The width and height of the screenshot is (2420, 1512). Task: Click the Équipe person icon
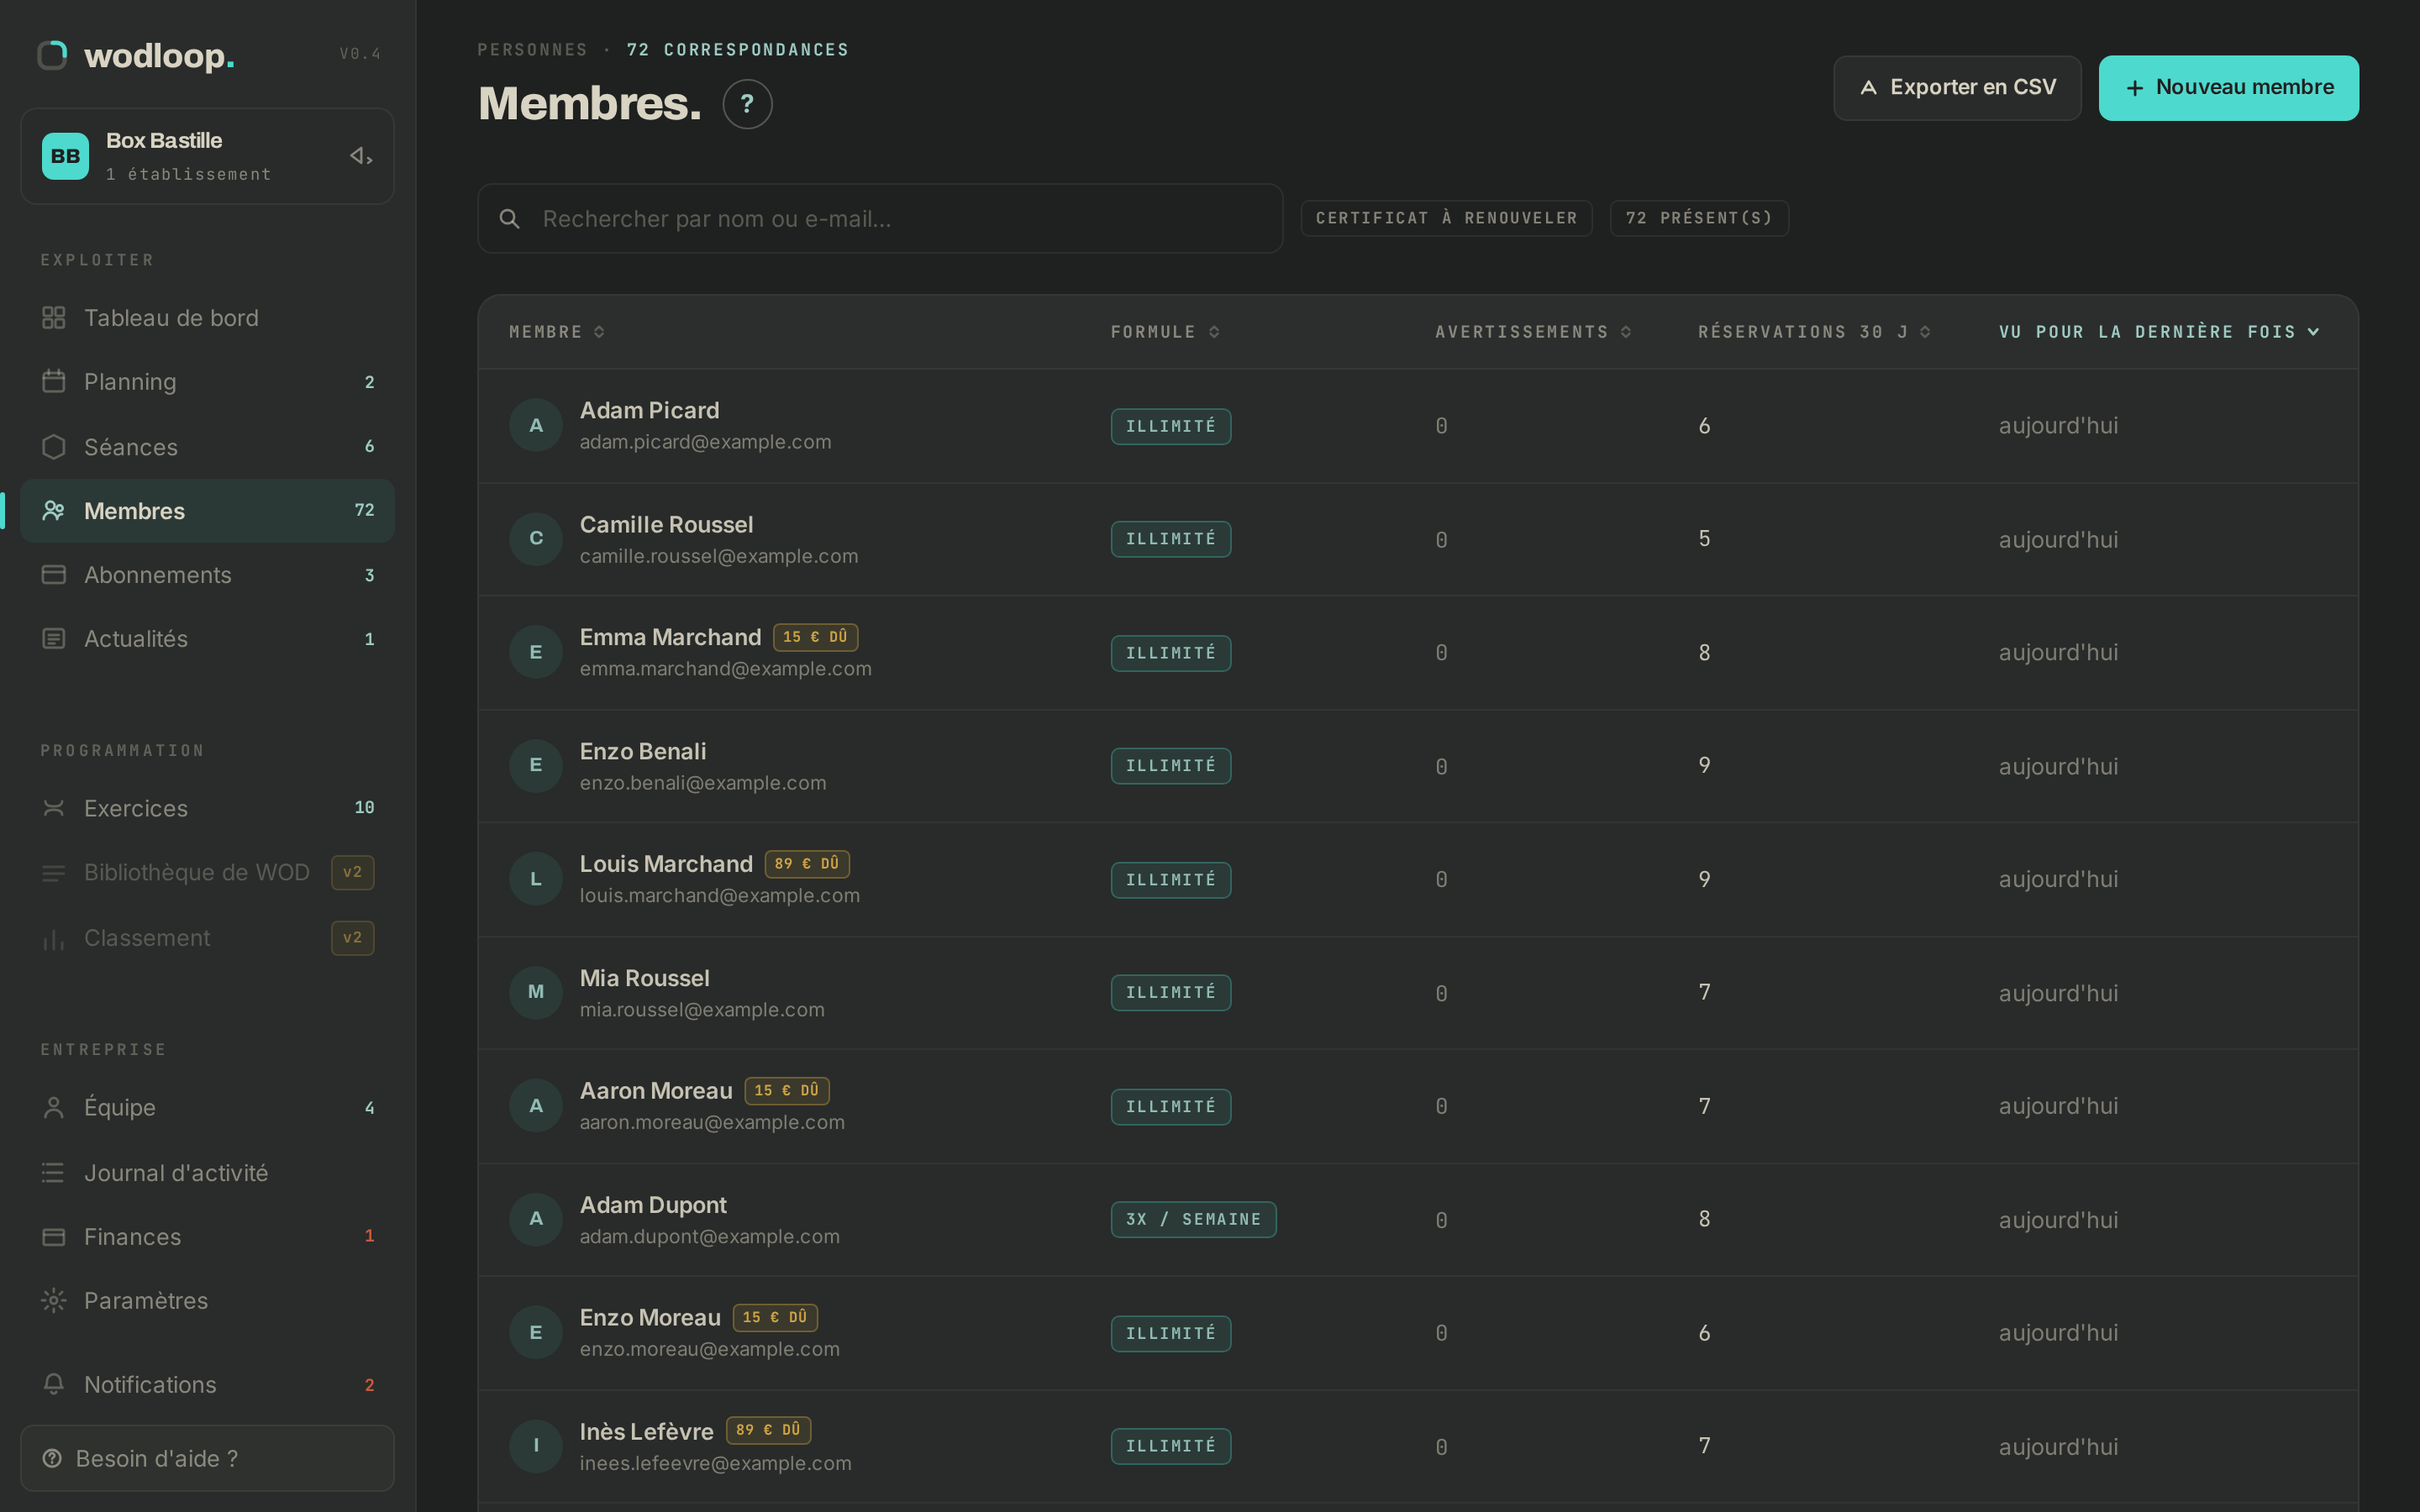click(54, 1107)
